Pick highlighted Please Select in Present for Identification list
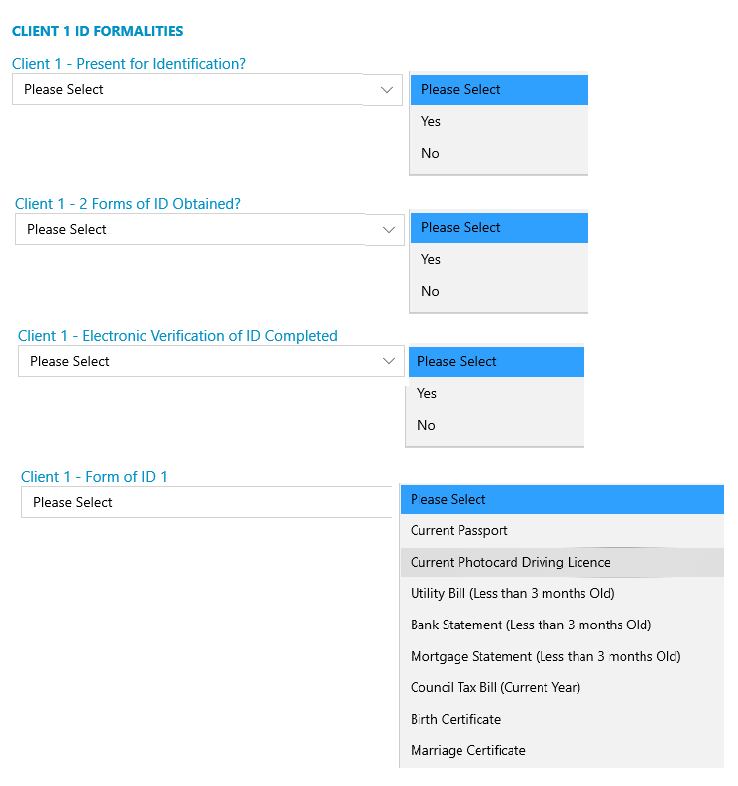 tap(499, 90)
